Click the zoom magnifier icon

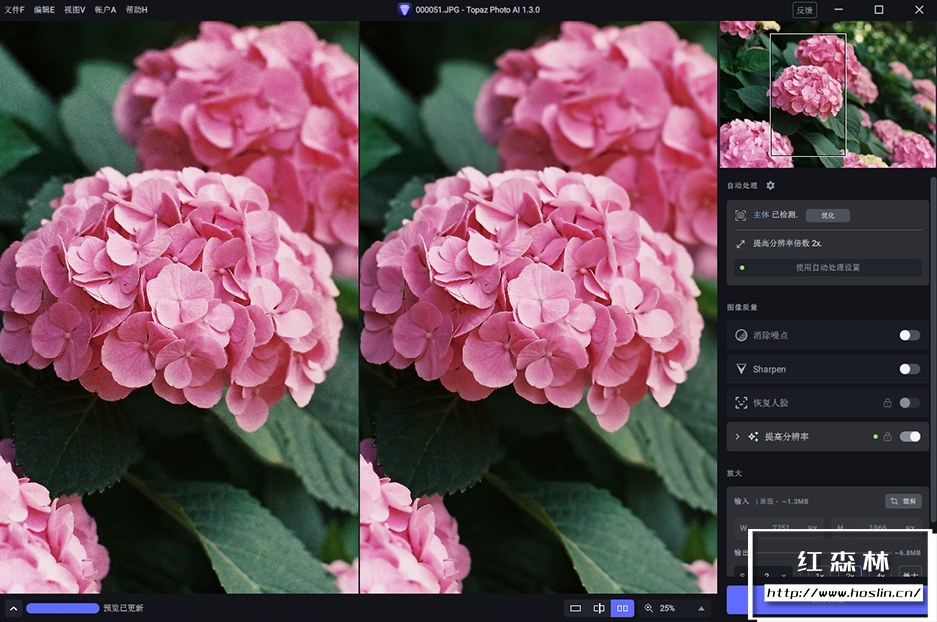point(648,608)
